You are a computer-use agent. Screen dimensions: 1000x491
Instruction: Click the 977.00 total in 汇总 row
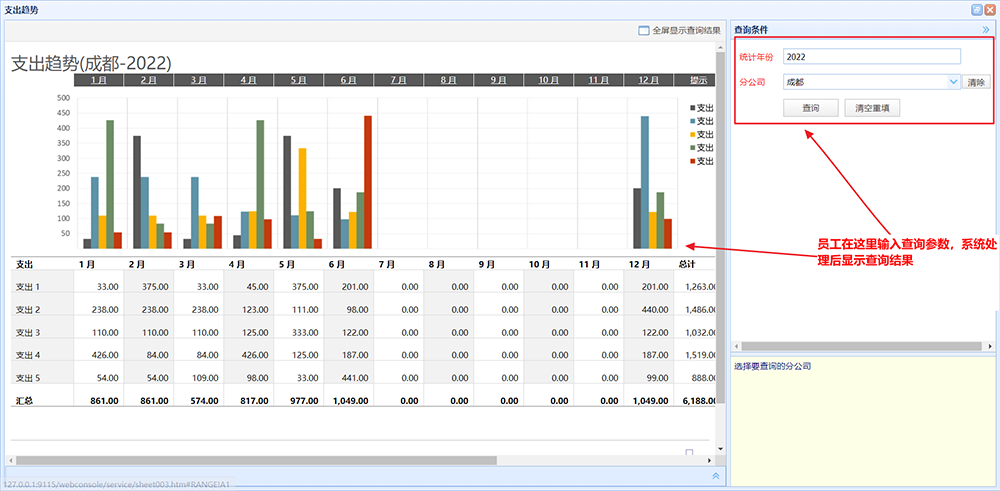point(307,401)
